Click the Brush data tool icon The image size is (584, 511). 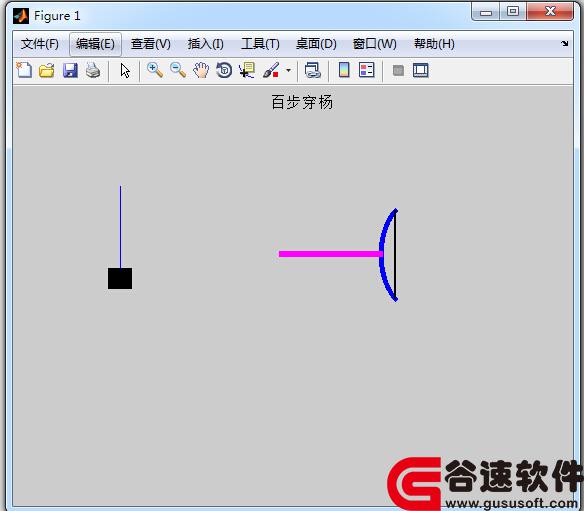click(x=271, y=70)
